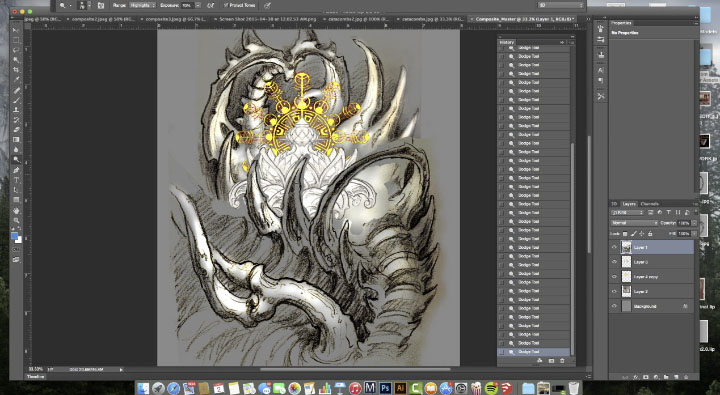Image resolution: width=720 pixels, height=395 pixels.
Task: Select the last Dodge Tool history state
Action: coord(534,352)
